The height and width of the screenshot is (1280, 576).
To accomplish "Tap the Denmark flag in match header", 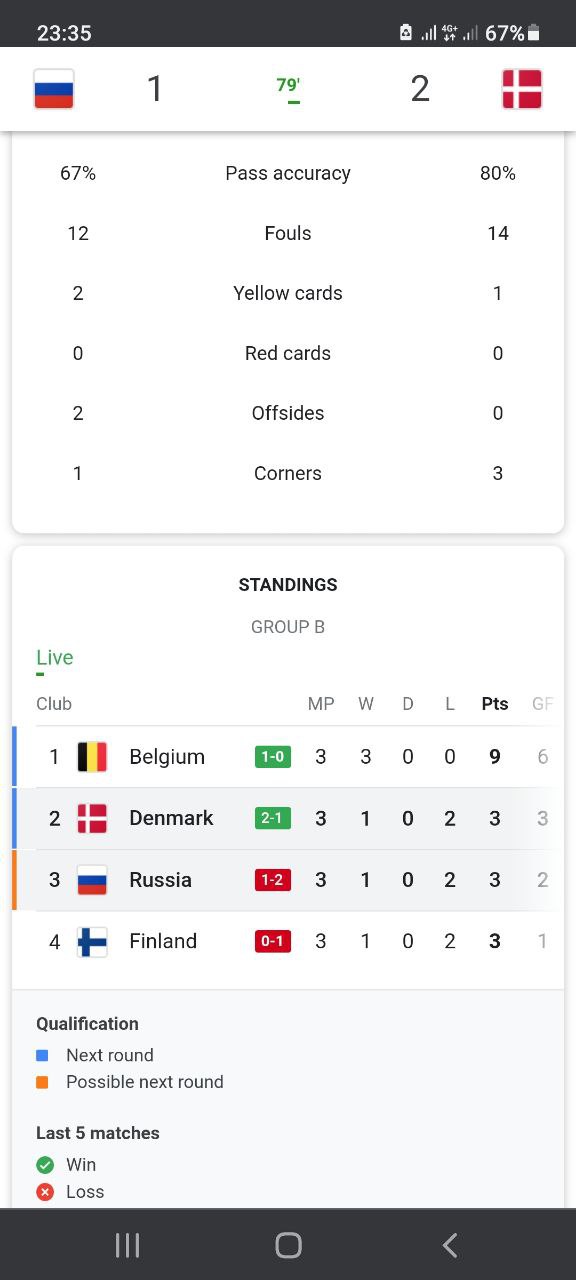I will (522, 89).
